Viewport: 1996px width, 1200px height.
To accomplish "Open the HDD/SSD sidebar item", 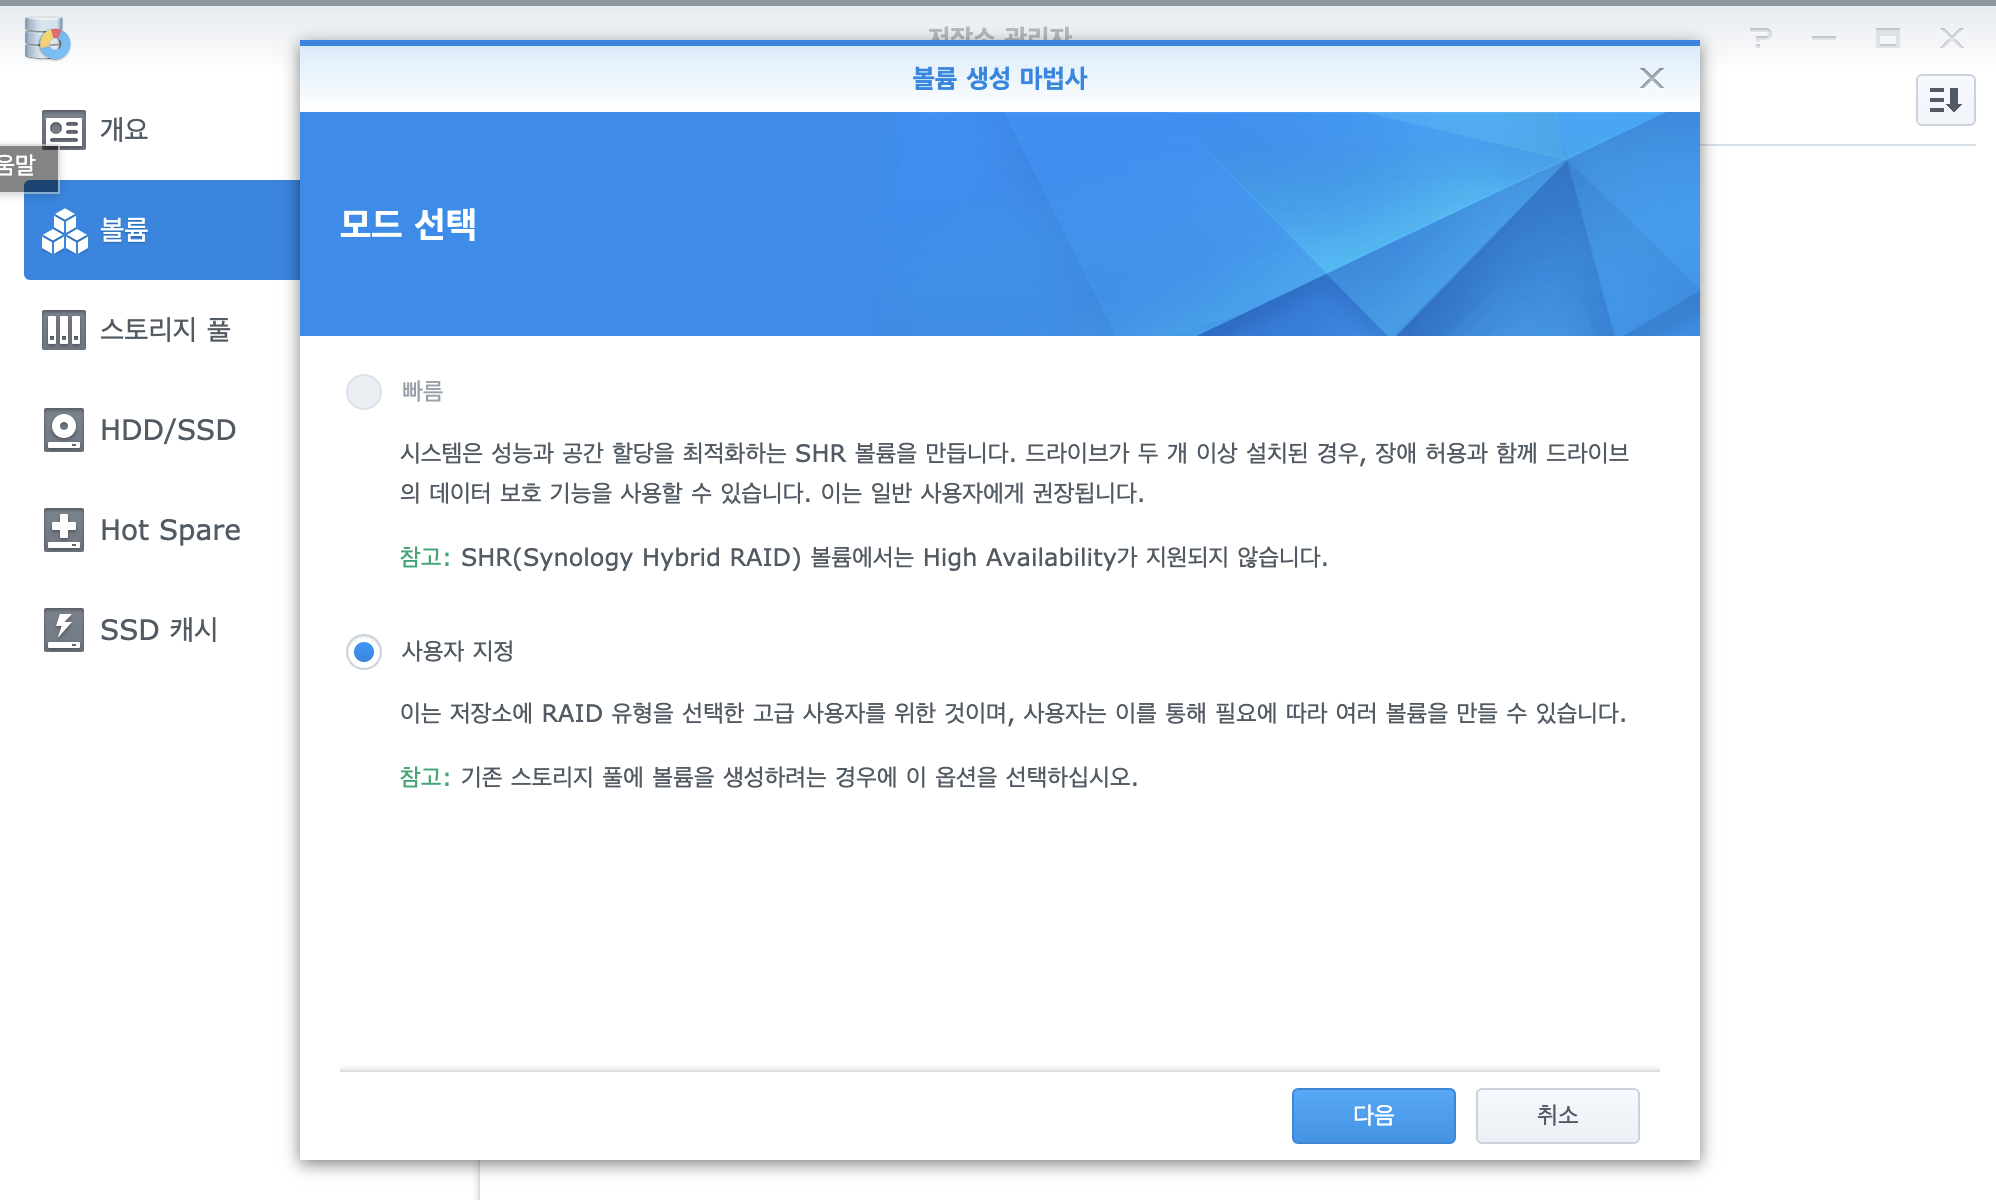I will [168, 430].
